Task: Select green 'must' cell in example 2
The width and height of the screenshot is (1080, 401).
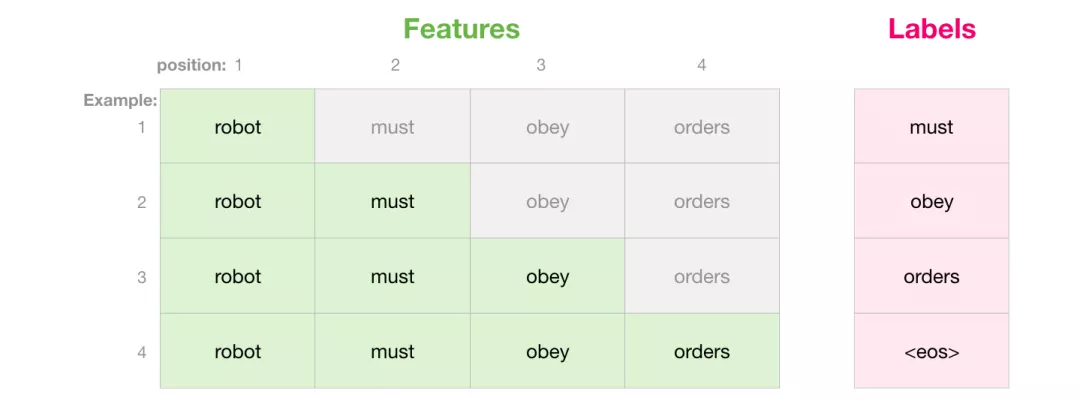Action: click(x=393, y=201)
